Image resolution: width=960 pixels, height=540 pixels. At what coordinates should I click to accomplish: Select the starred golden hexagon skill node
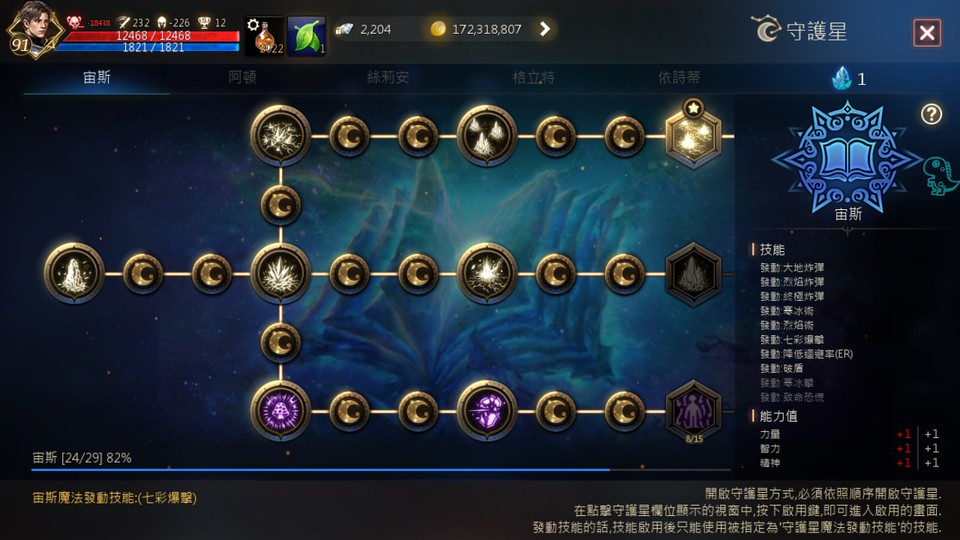tap(693, 136)
